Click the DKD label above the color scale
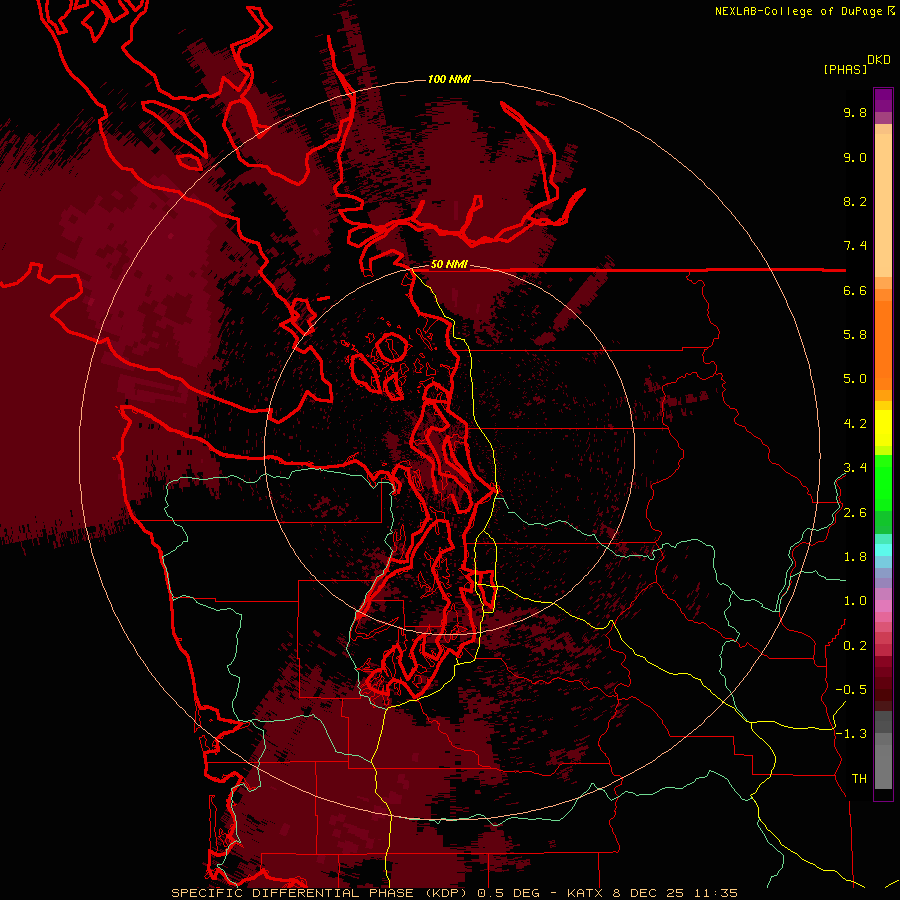Screen dimensions: 900x900 coord(879,60)
